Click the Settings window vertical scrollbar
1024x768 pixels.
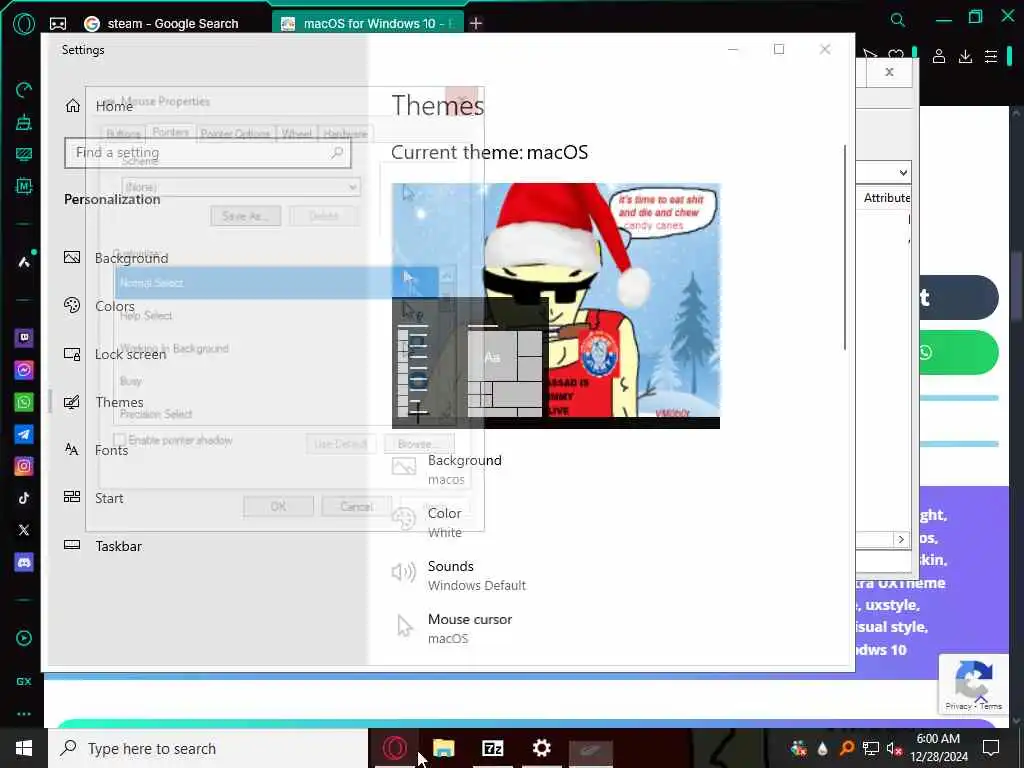click(x=845, y=247)
